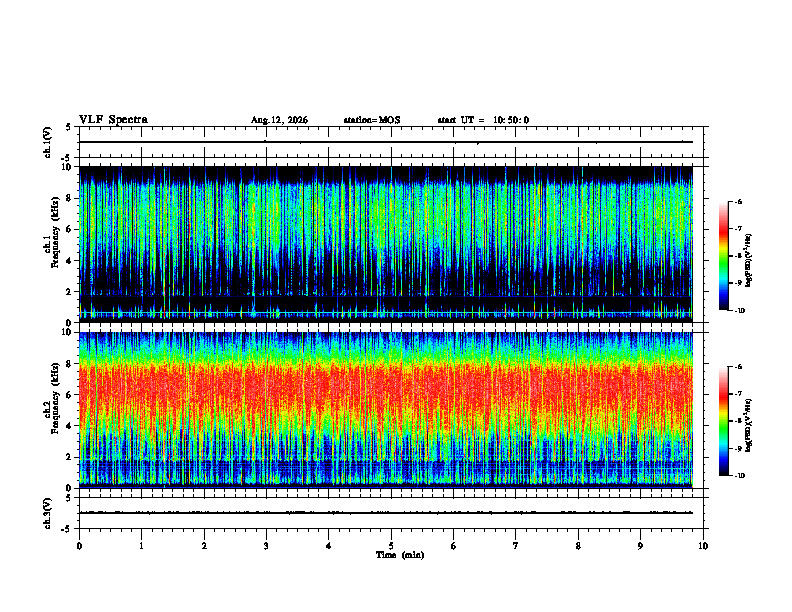
Task: Click the "1" time axis tick label
Action: pos(141,546)
